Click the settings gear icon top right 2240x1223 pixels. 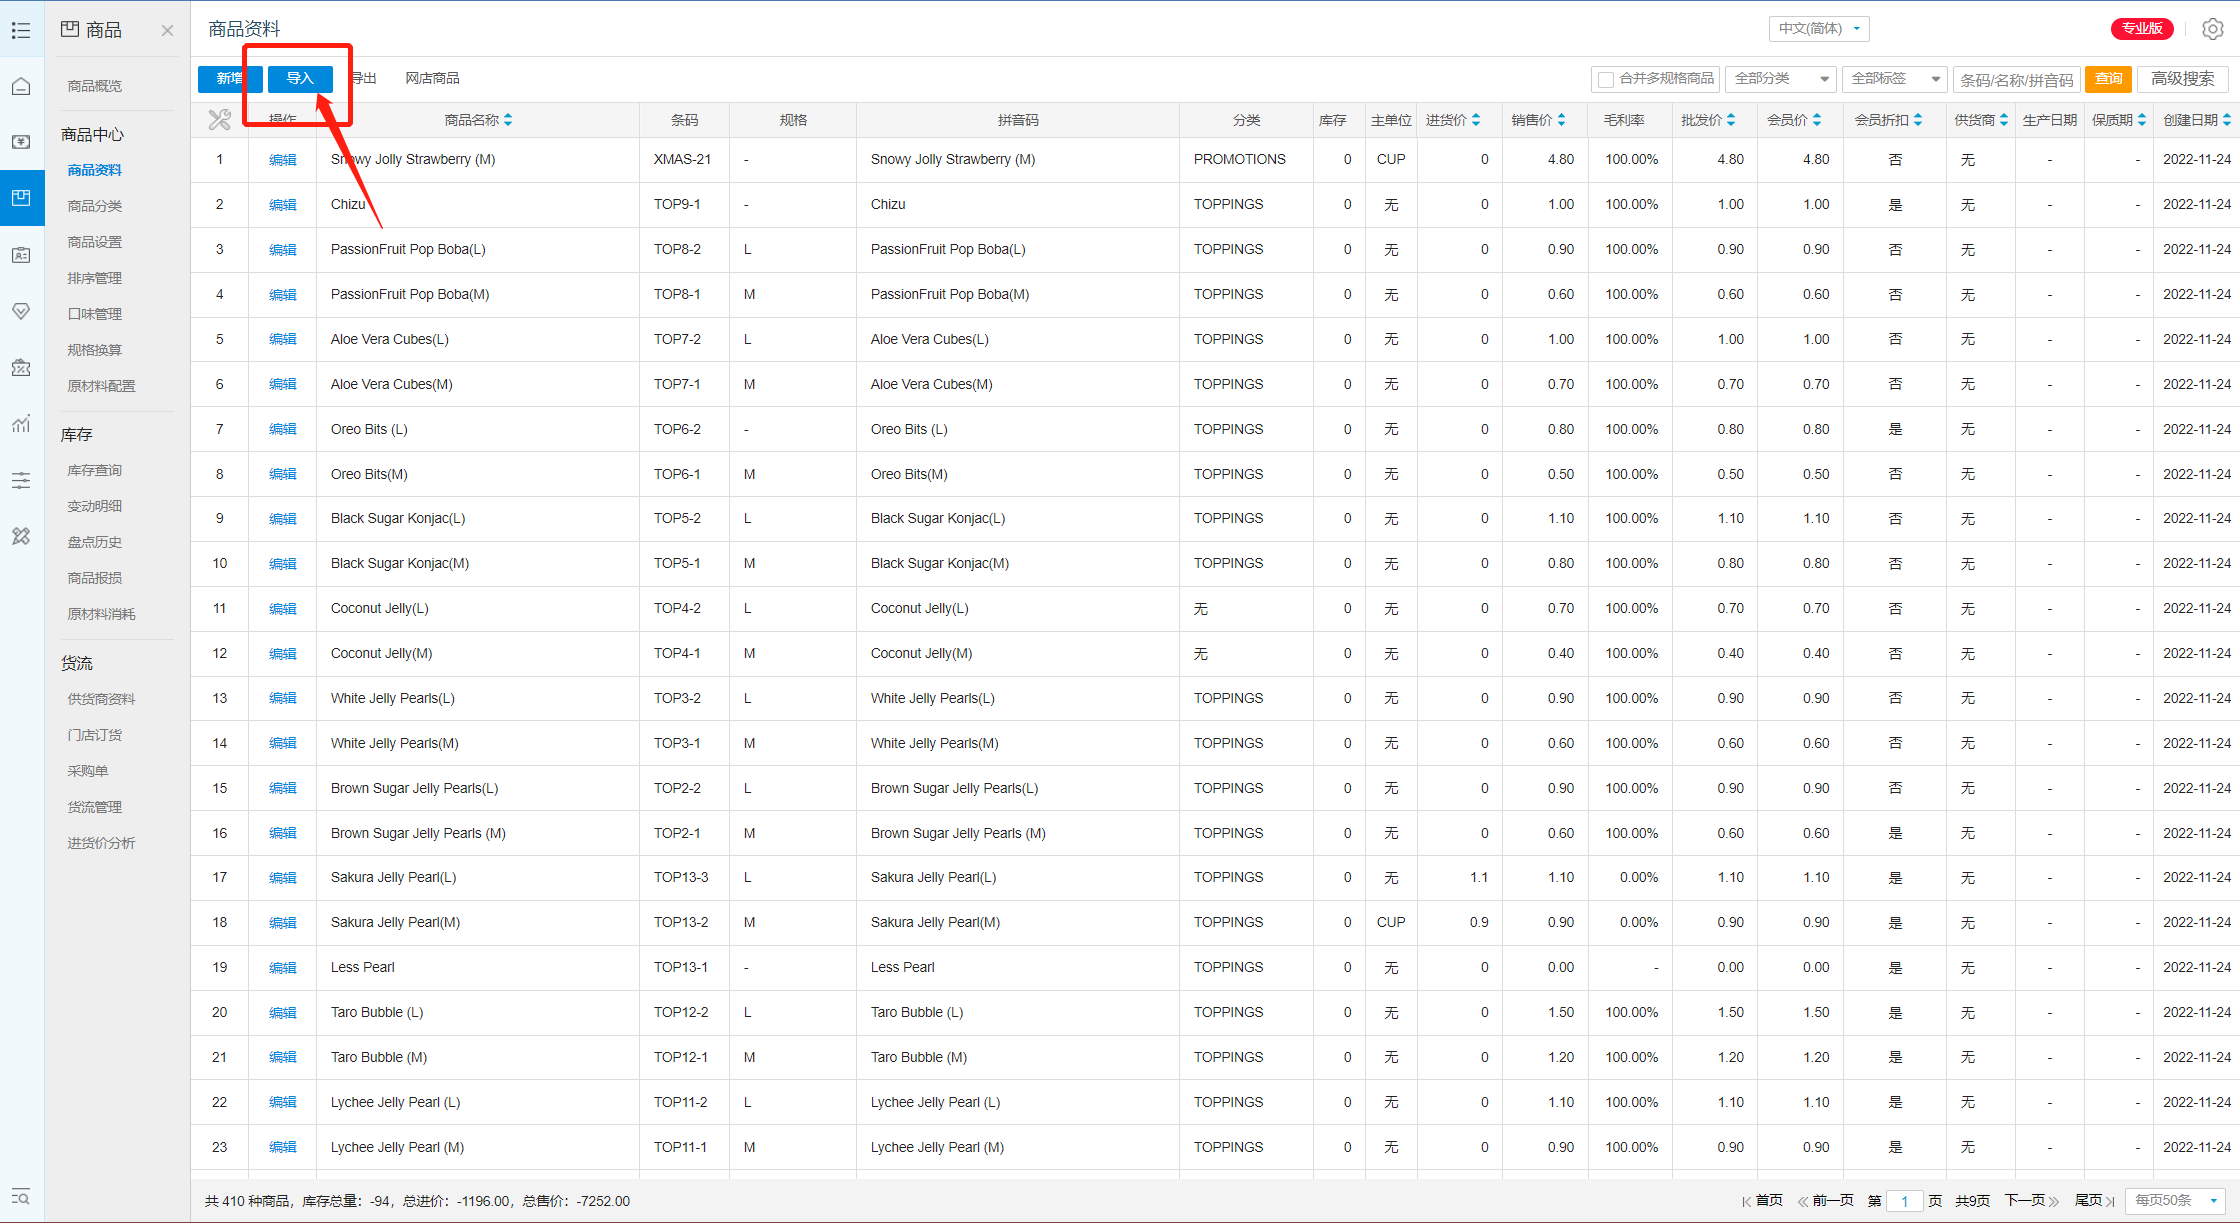(2212, 29)
